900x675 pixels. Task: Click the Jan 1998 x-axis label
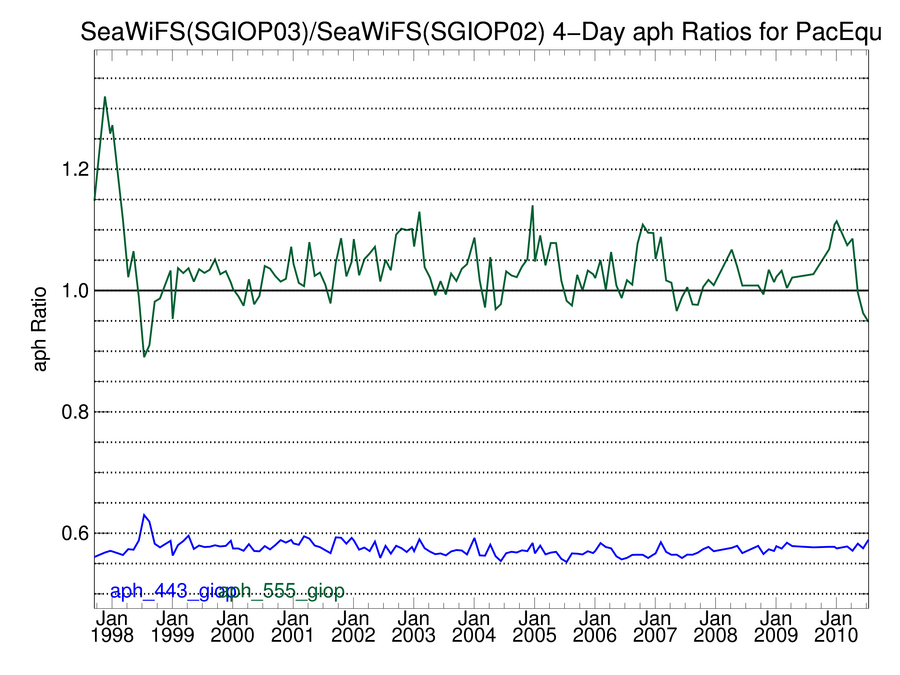(112, 627)
